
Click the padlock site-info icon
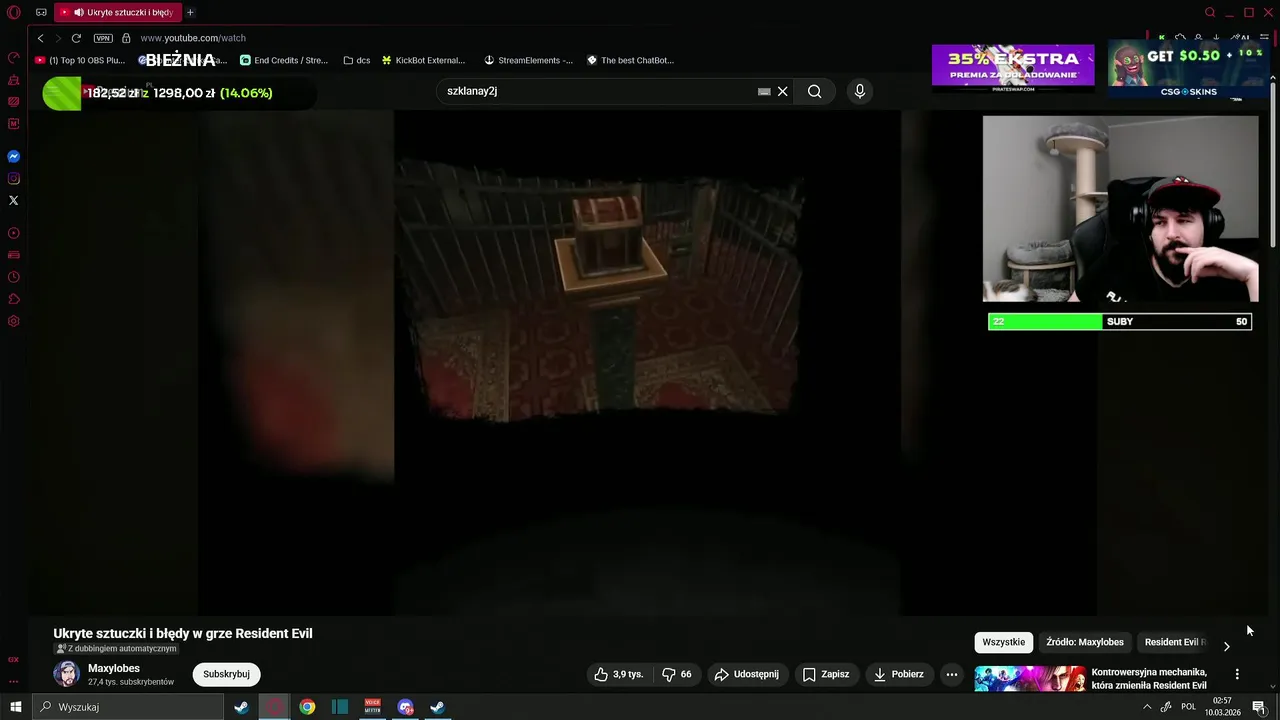126,38
